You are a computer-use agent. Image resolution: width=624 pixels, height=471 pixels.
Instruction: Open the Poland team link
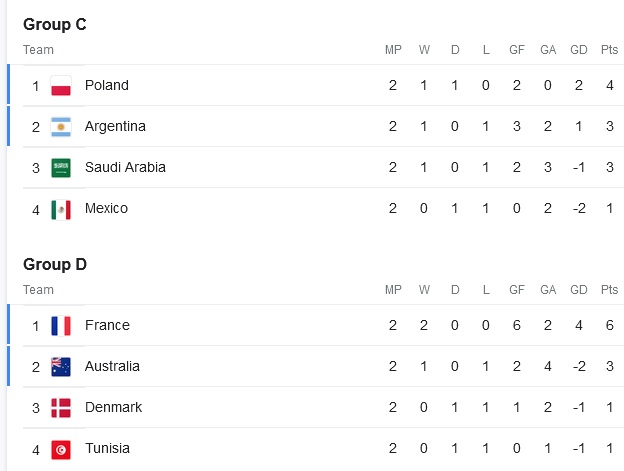pyautogui.click(x=107, y=86)
